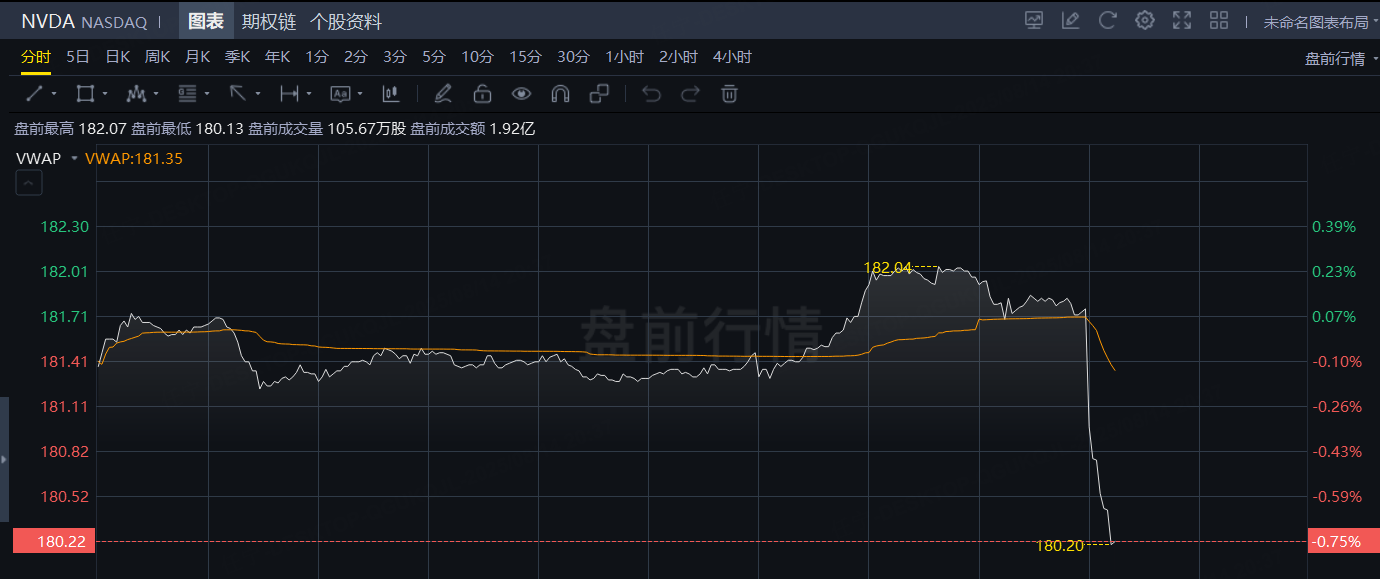Switch to the 图表 tab

[x=206, y=21]
